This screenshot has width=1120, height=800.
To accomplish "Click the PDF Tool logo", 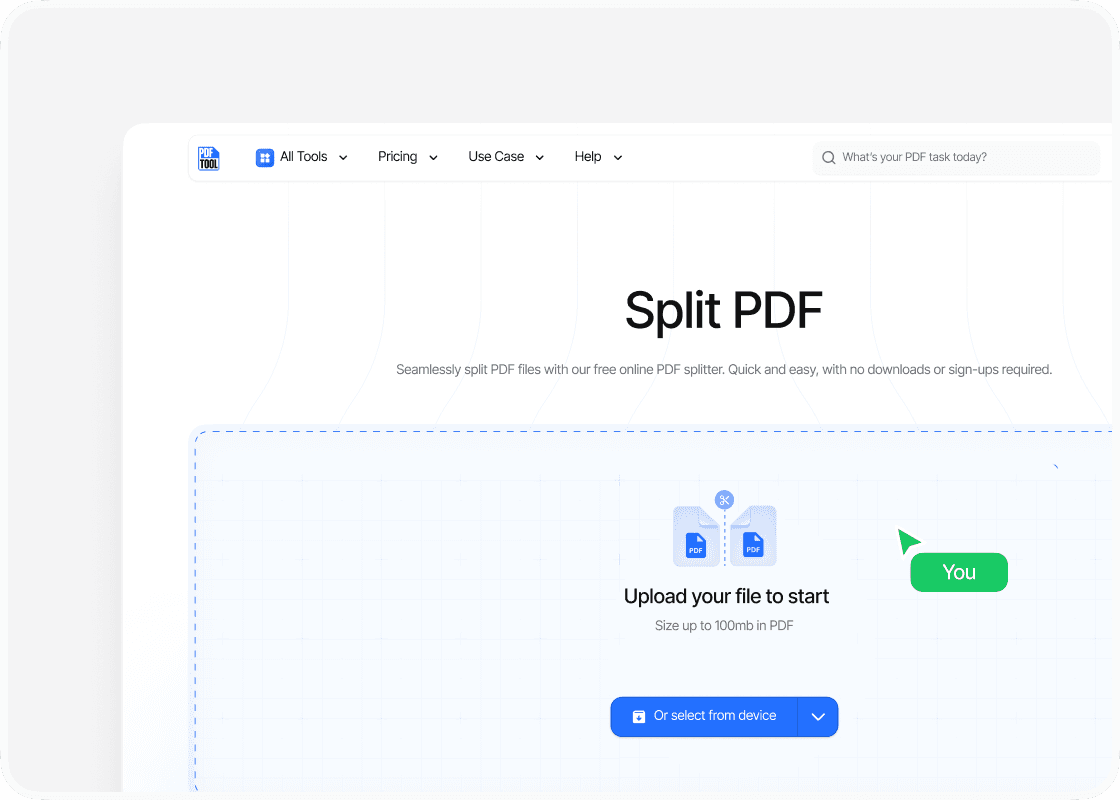I will point(208,158).
